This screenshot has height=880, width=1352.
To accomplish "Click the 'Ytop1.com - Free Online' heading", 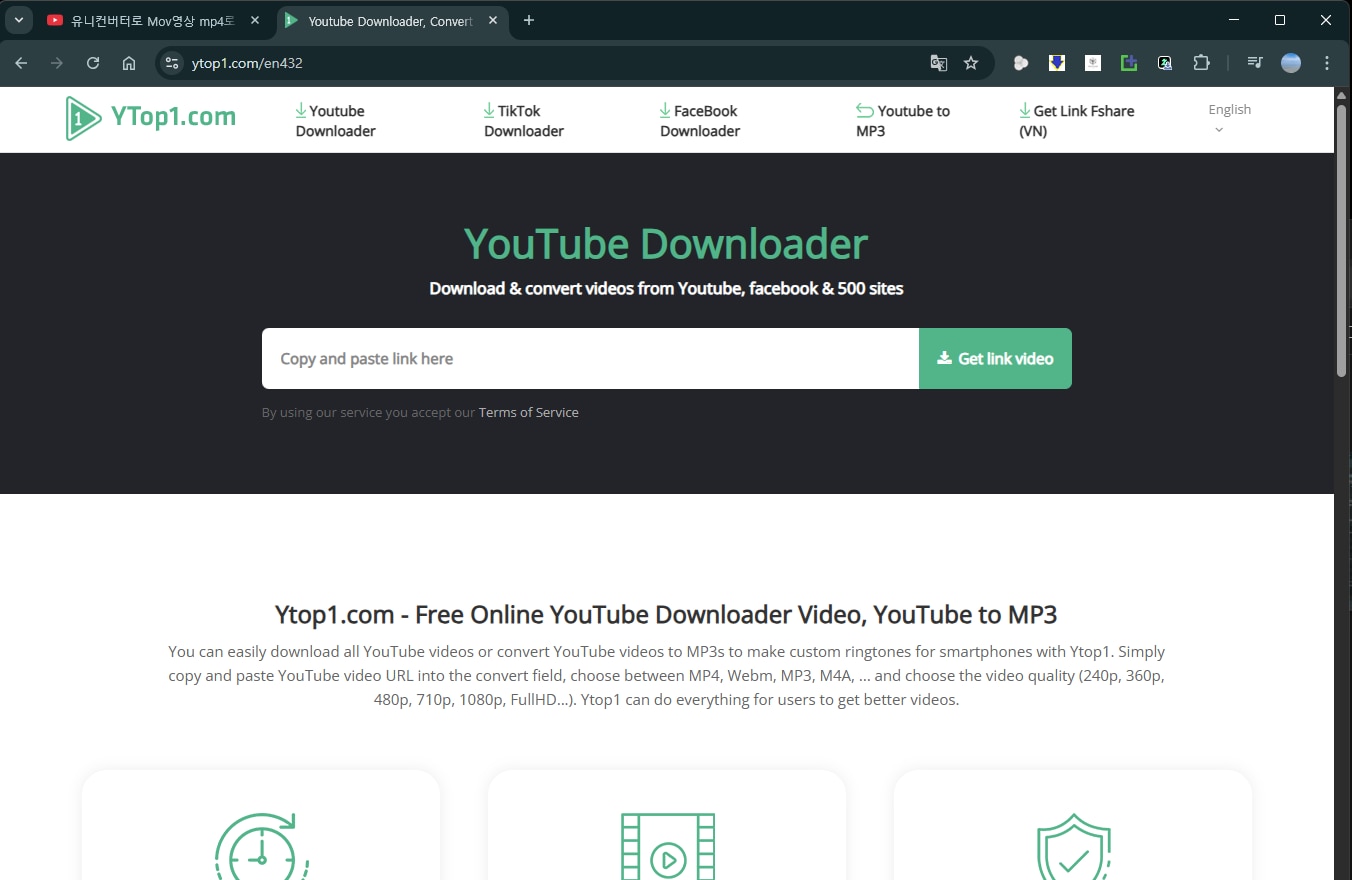I will pos(666,614).
